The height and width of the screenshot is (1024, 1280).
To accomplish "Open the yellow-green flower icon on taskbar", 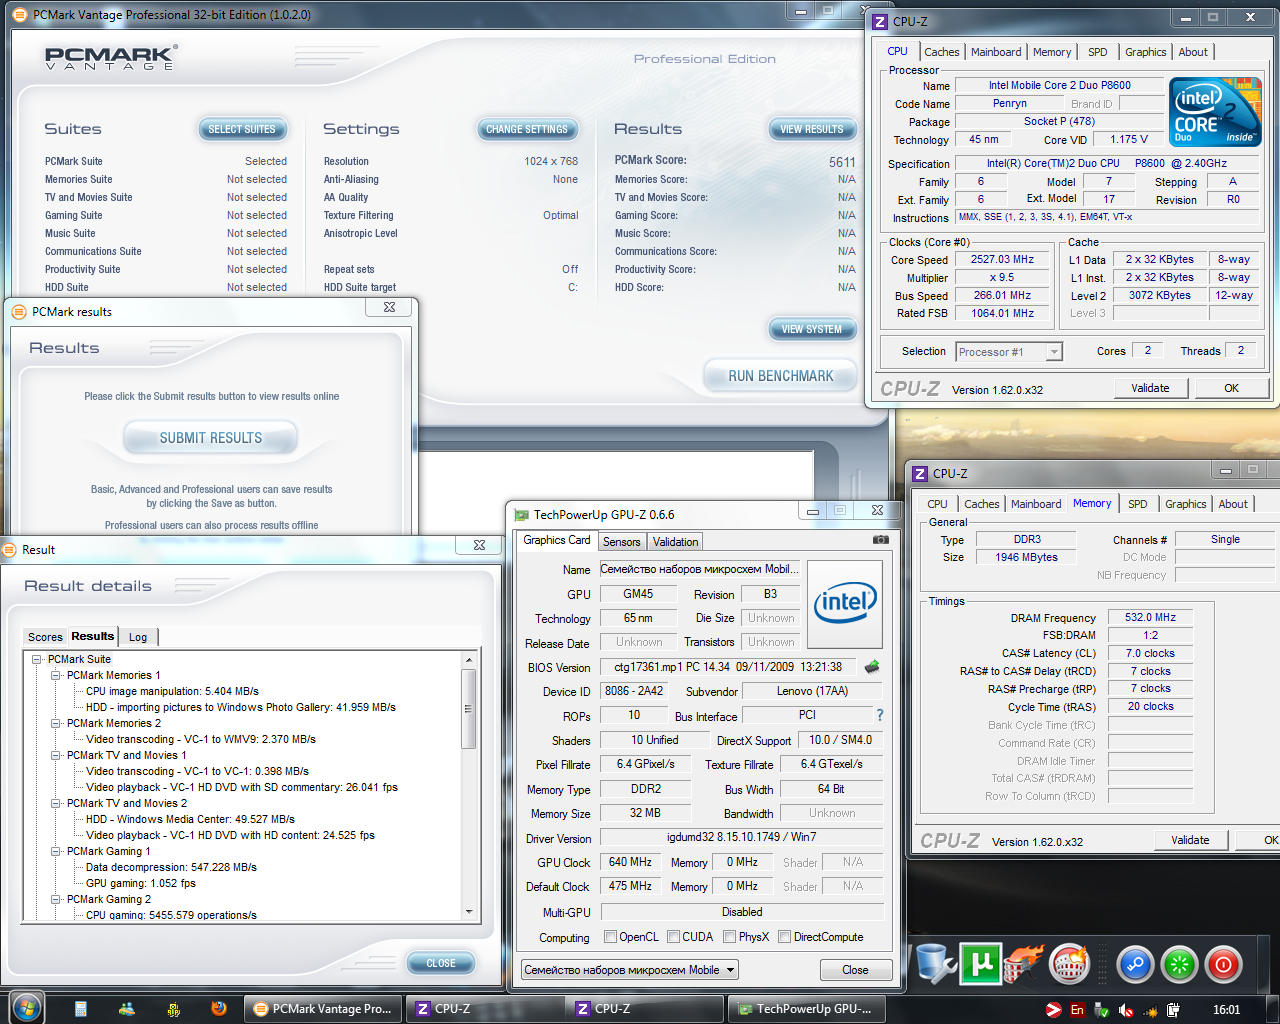I will pyautogui.click(x=173, y=1009).
